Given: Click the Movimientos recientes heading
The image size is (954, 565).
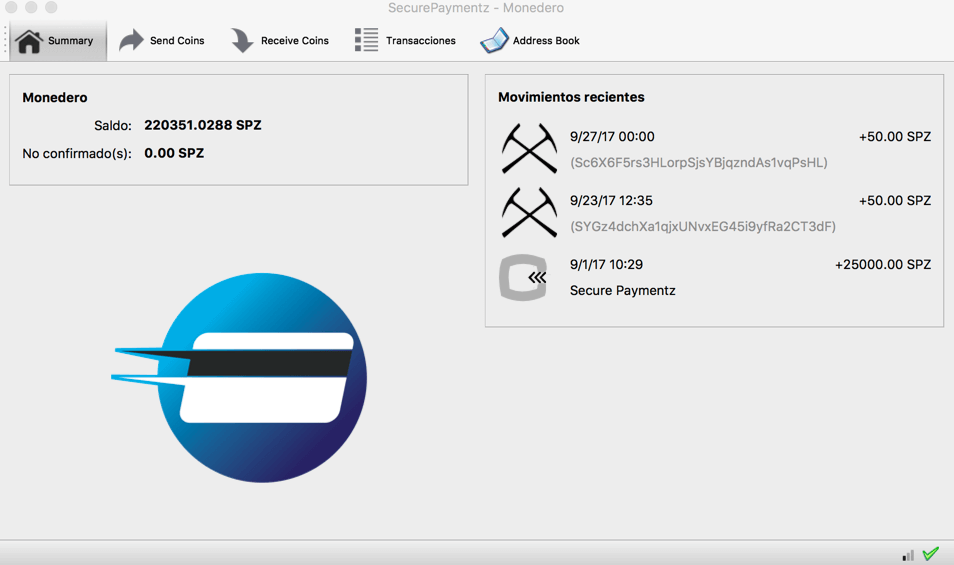Looking at the screenshot, I should [571, 98].
